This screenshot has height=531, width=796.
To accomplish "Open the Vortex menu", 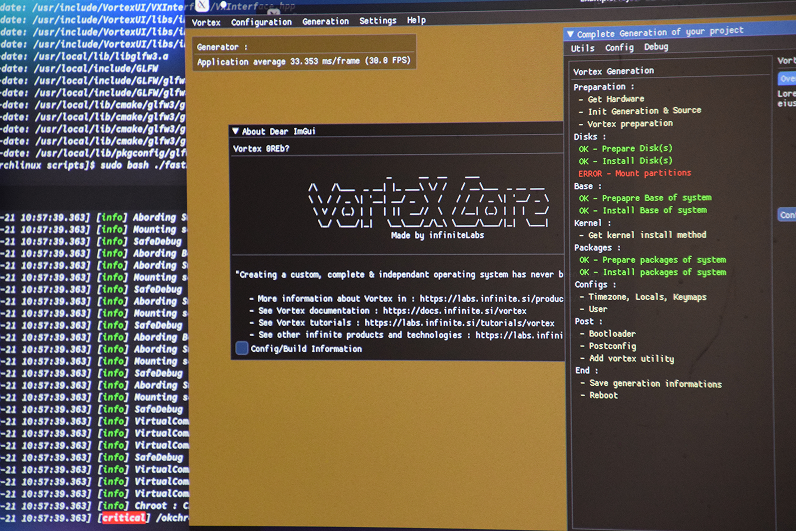I will 206,22.
